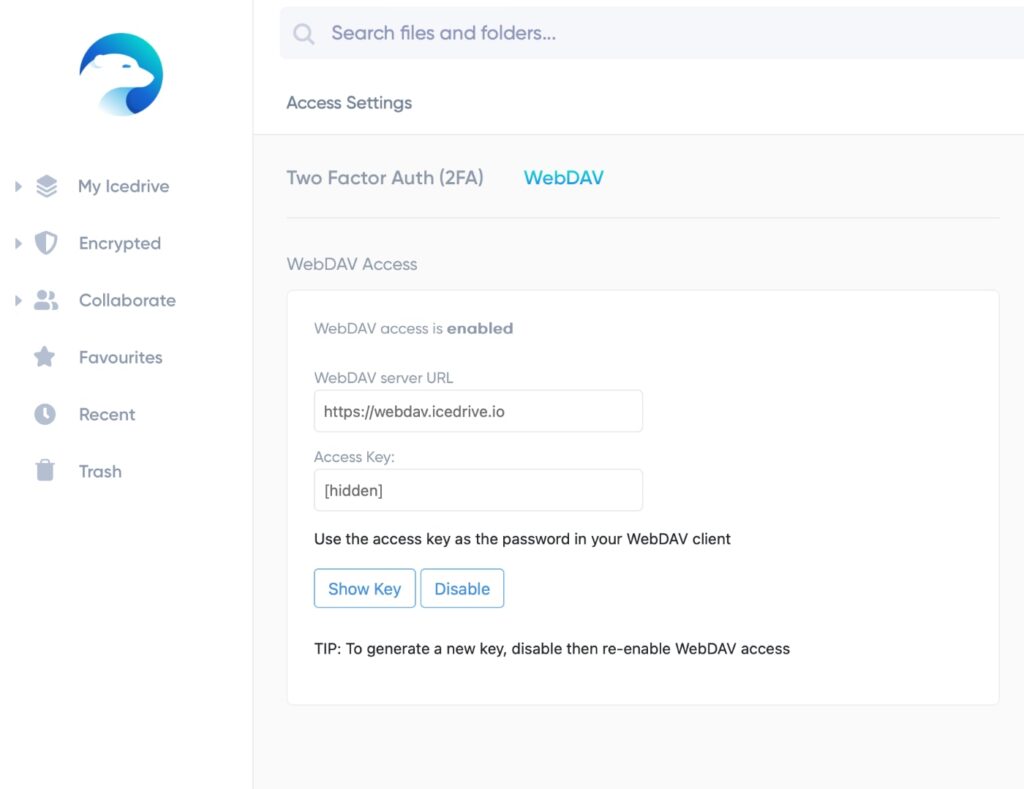
Task: Click the Icedrive polar bear logo
Action: (x=121, y=74)
